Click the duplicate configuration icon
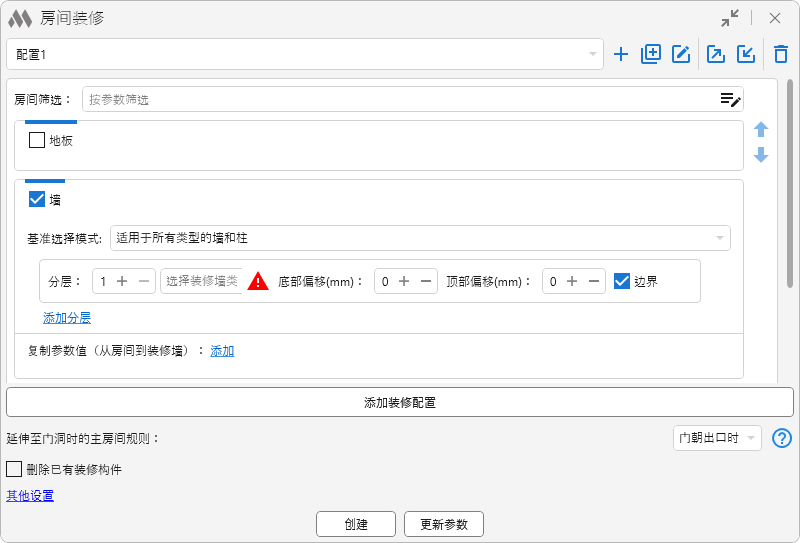The height and width of the screenshot is (543, 800). pos(651,55)
